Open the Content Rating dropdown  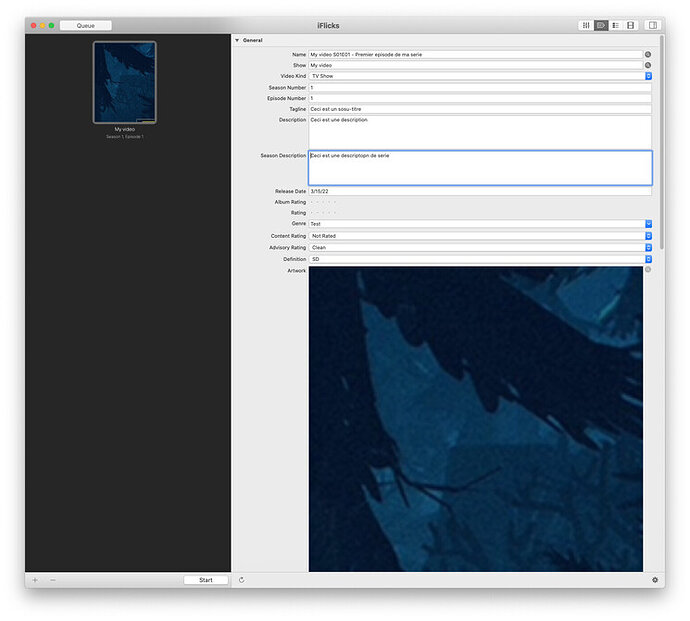tap(648, 236)
